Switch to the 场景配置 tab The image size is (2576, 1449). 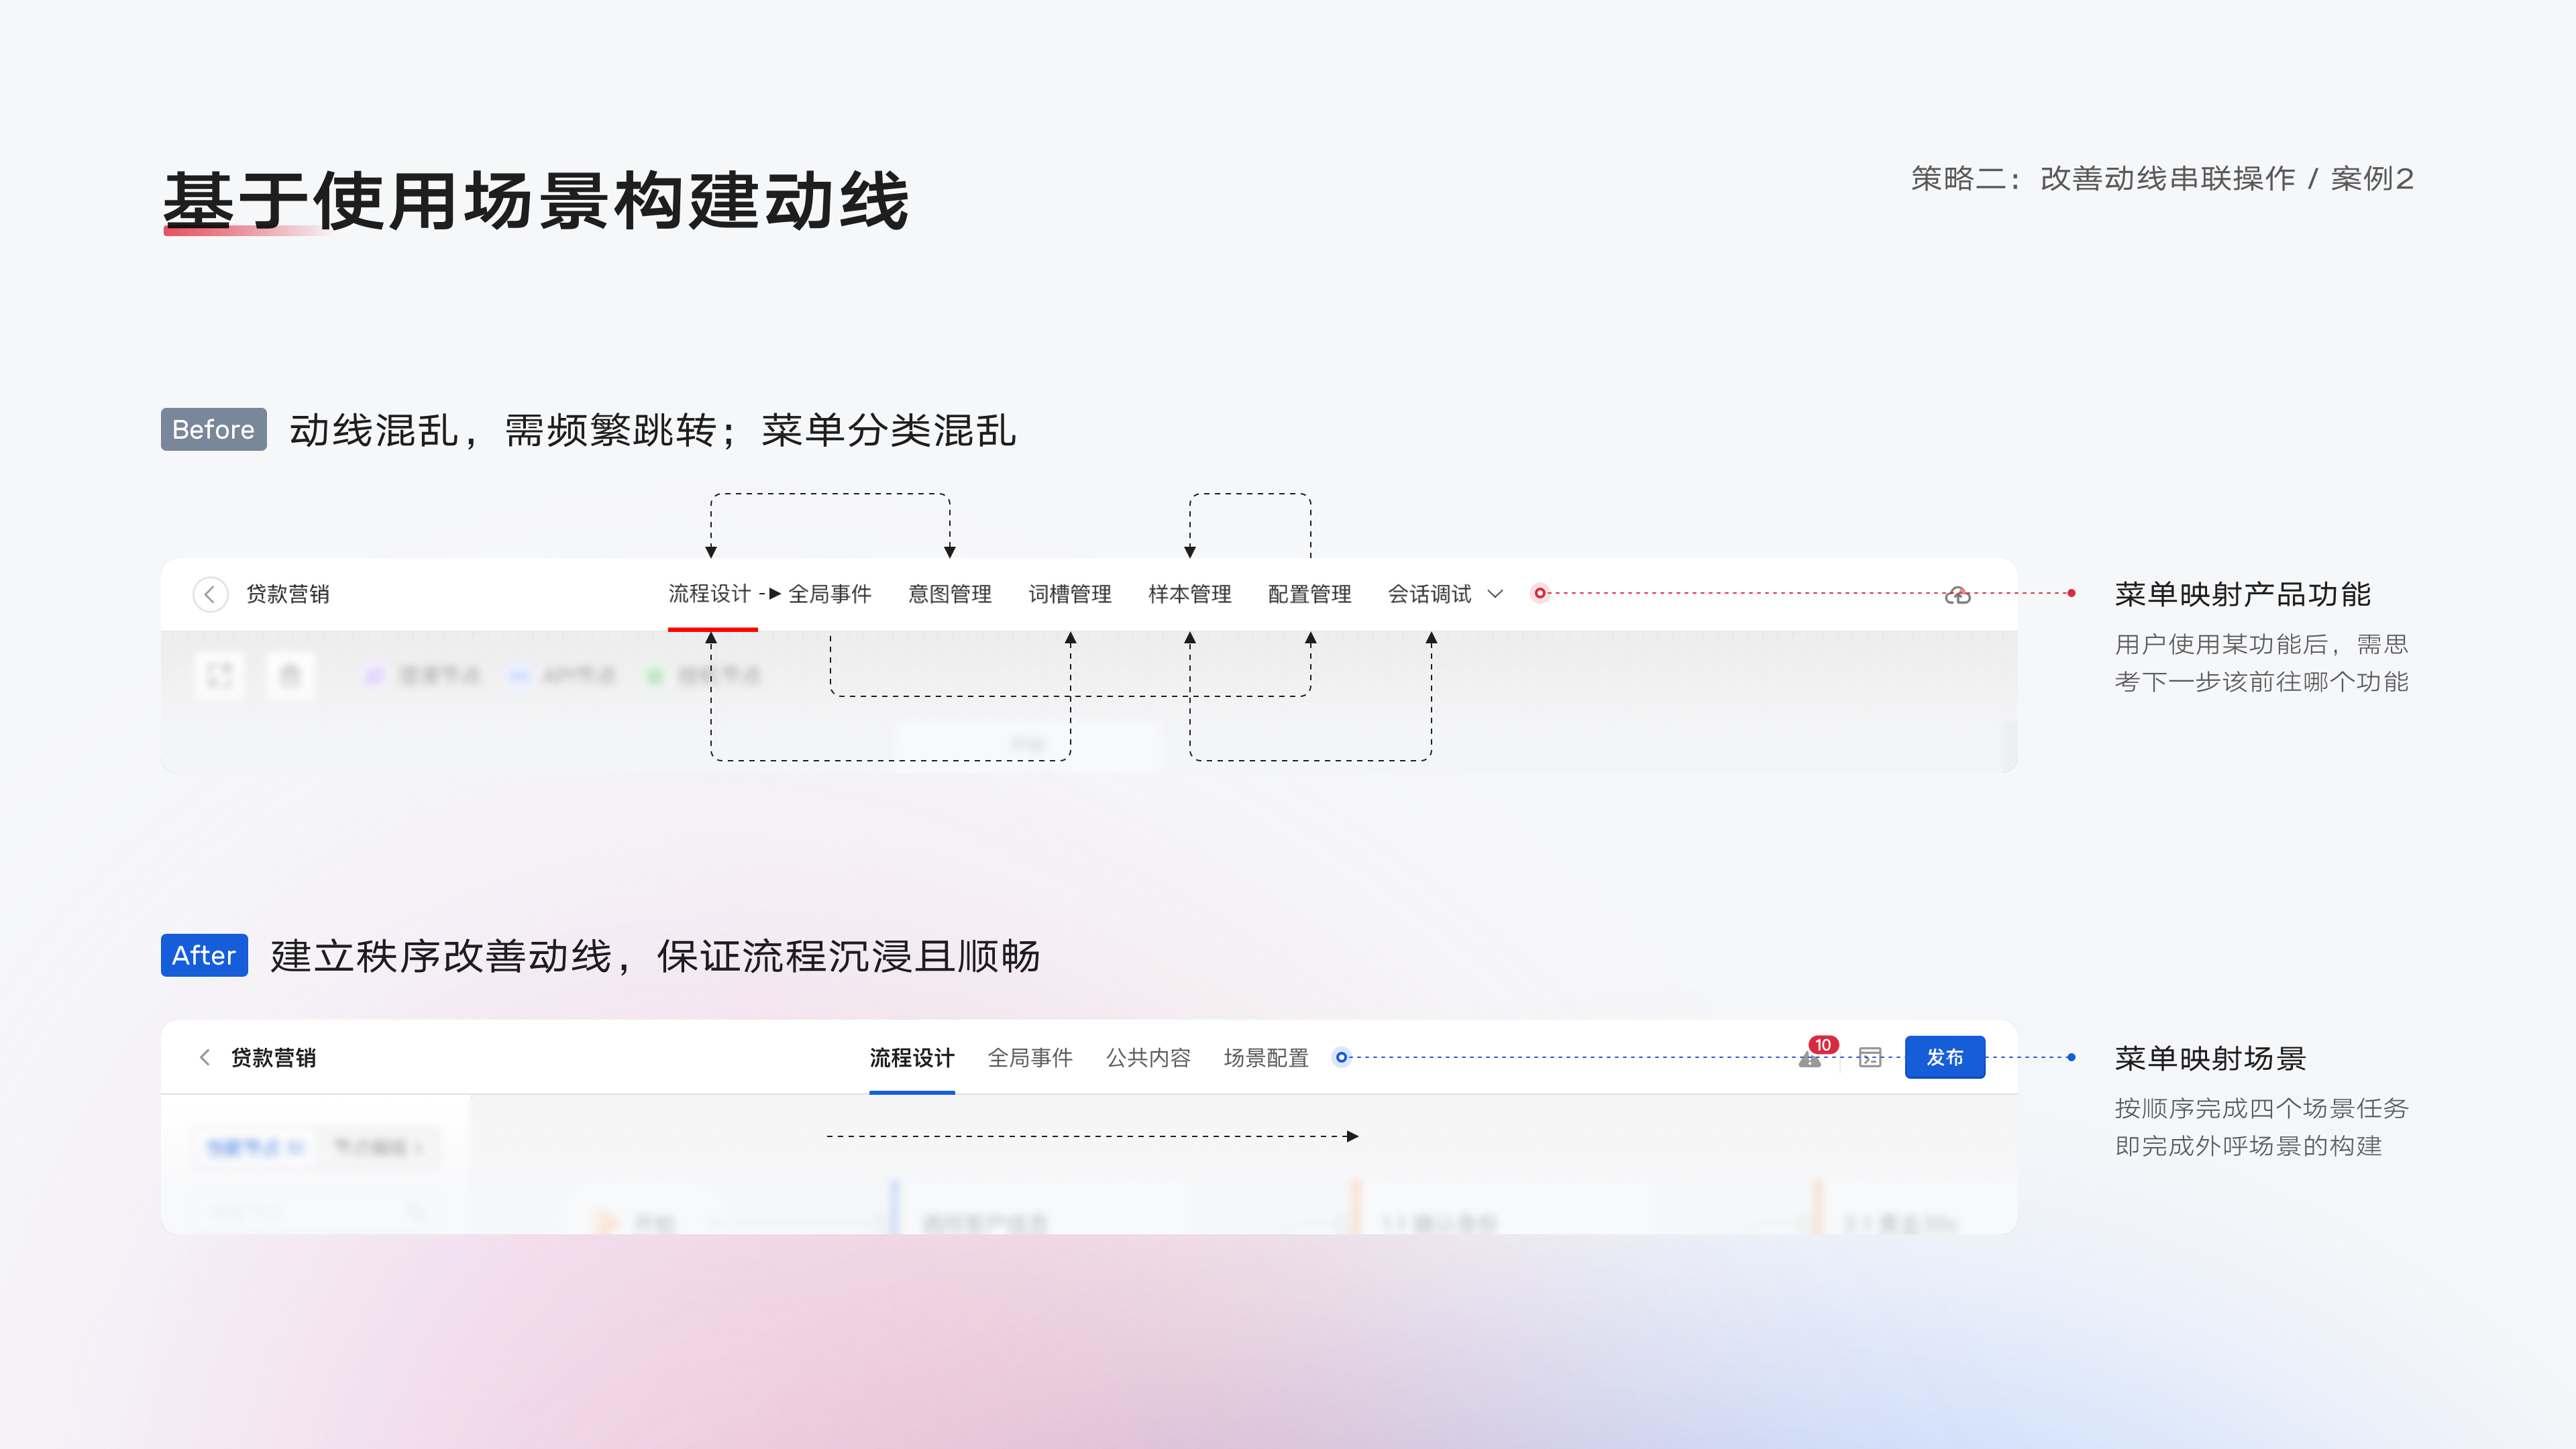point(1266,1058)
